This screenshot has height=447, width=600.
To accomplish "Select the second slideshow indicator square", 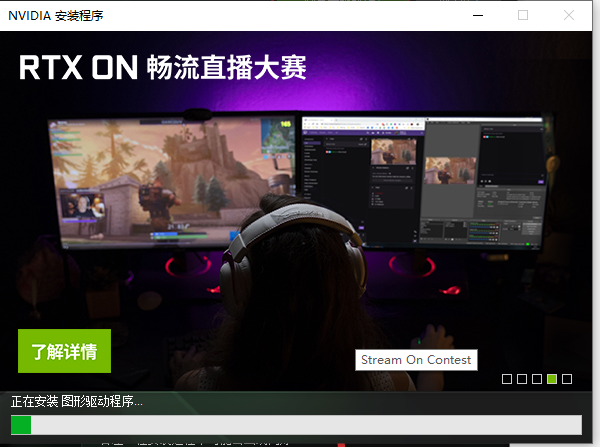I will 522,379.
